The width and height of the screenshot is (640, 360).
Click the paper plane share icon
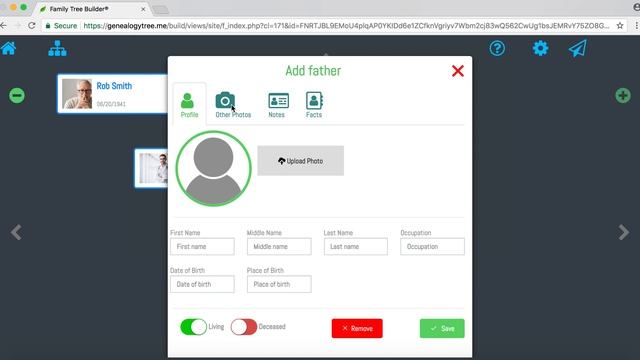pos(578,48)
